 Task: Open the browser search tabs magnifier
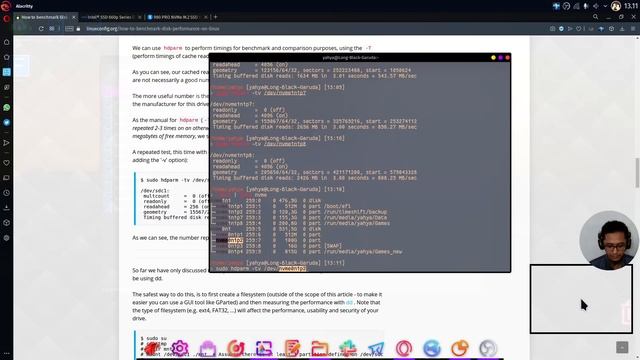(596, 17)
